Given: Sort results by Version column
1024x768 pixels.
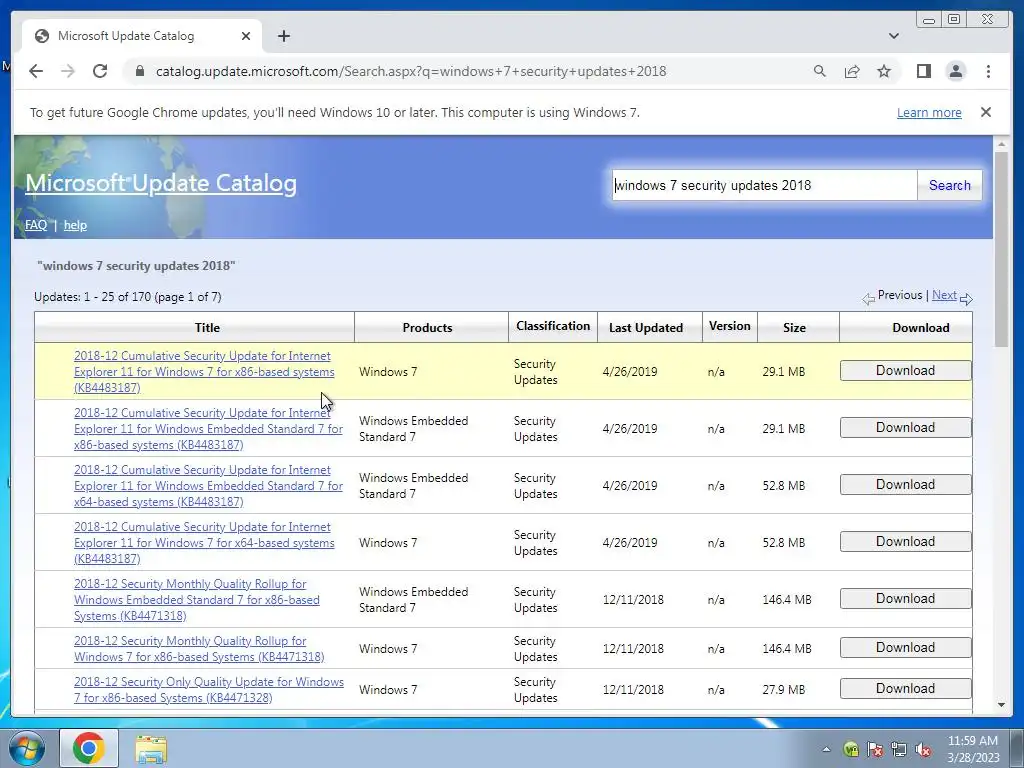Looking at the screenshot, I should click(729, 326).
